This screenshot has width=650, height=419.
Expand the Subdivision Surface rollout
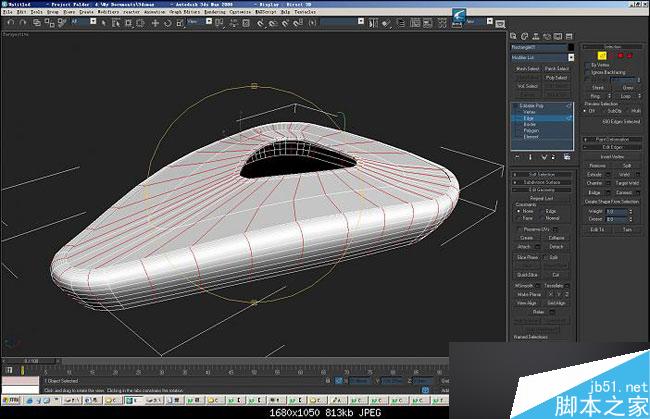(541, 182)
